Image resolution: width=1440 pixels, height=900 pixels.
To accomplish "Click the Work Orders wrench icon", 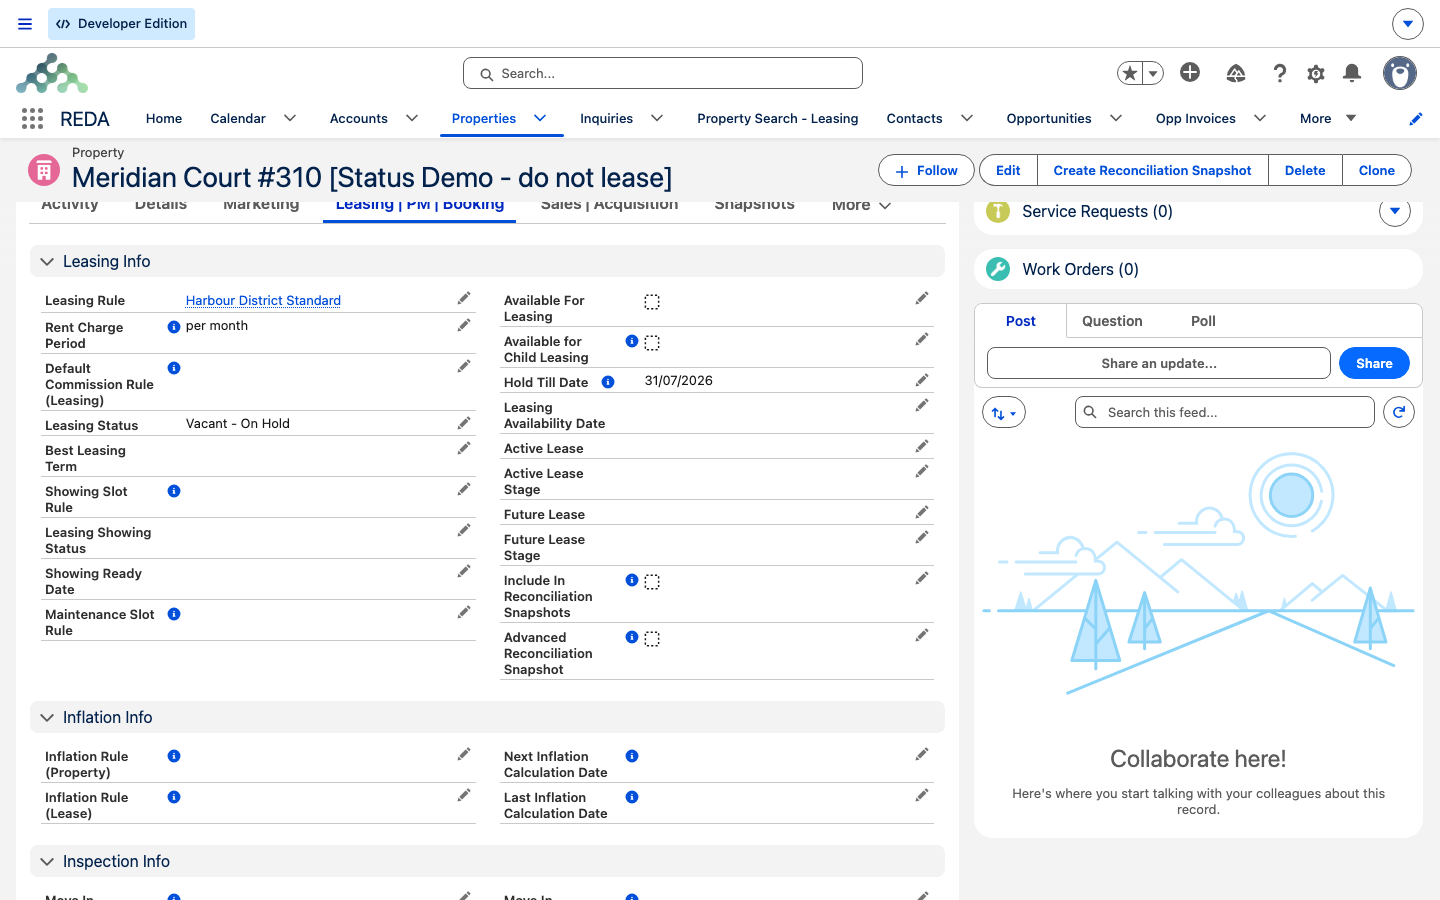I will click(x=998, y=269).
